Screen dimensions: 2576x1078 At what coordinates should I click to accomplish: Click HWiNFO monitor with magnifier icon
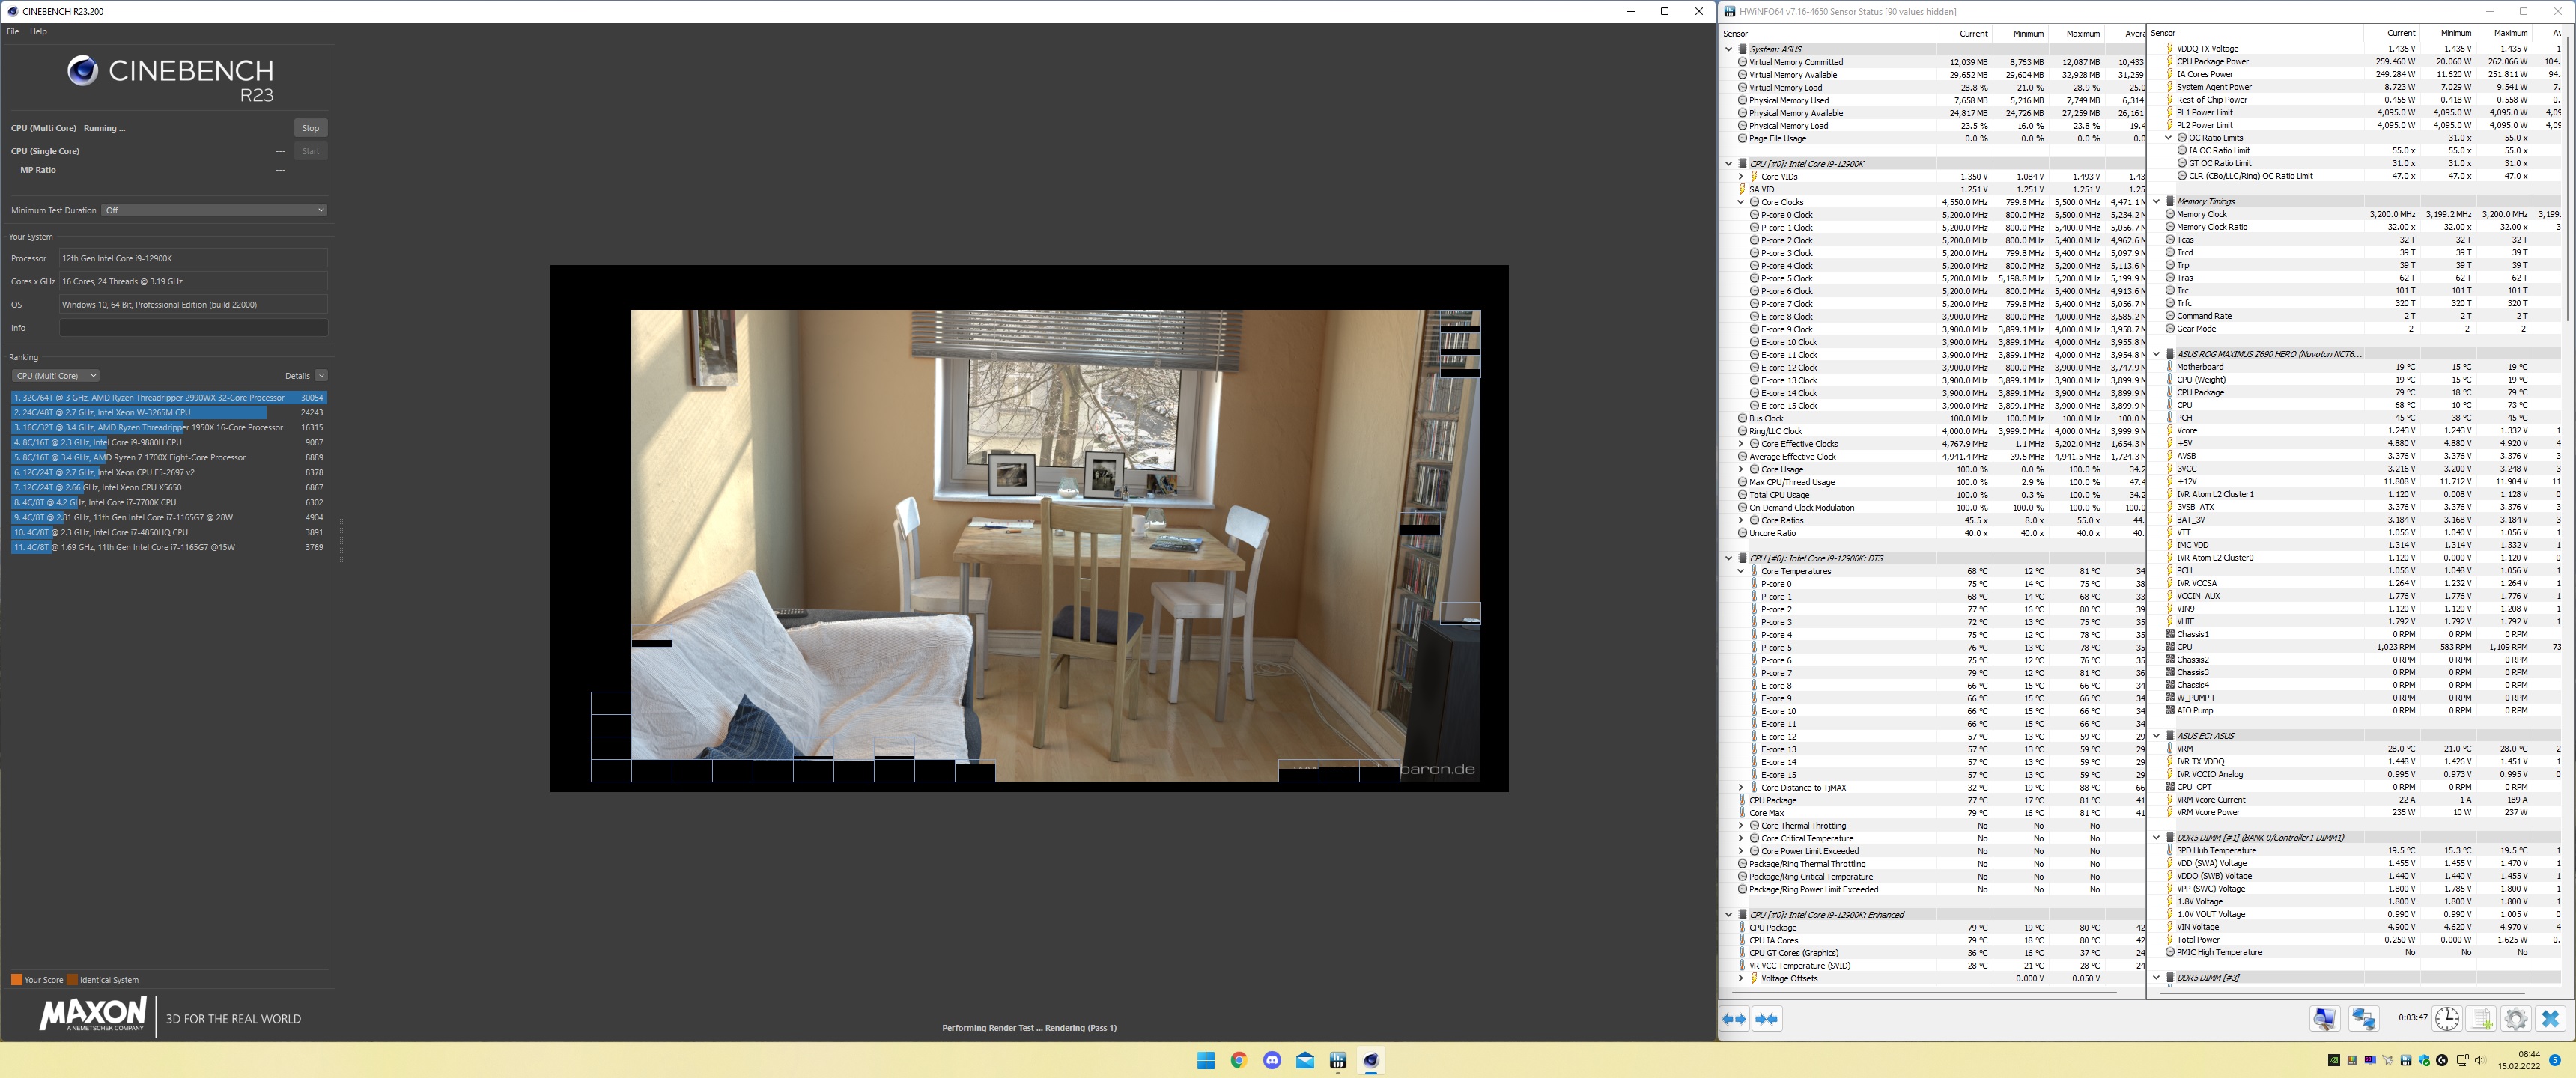(x=2325, y=1019)
